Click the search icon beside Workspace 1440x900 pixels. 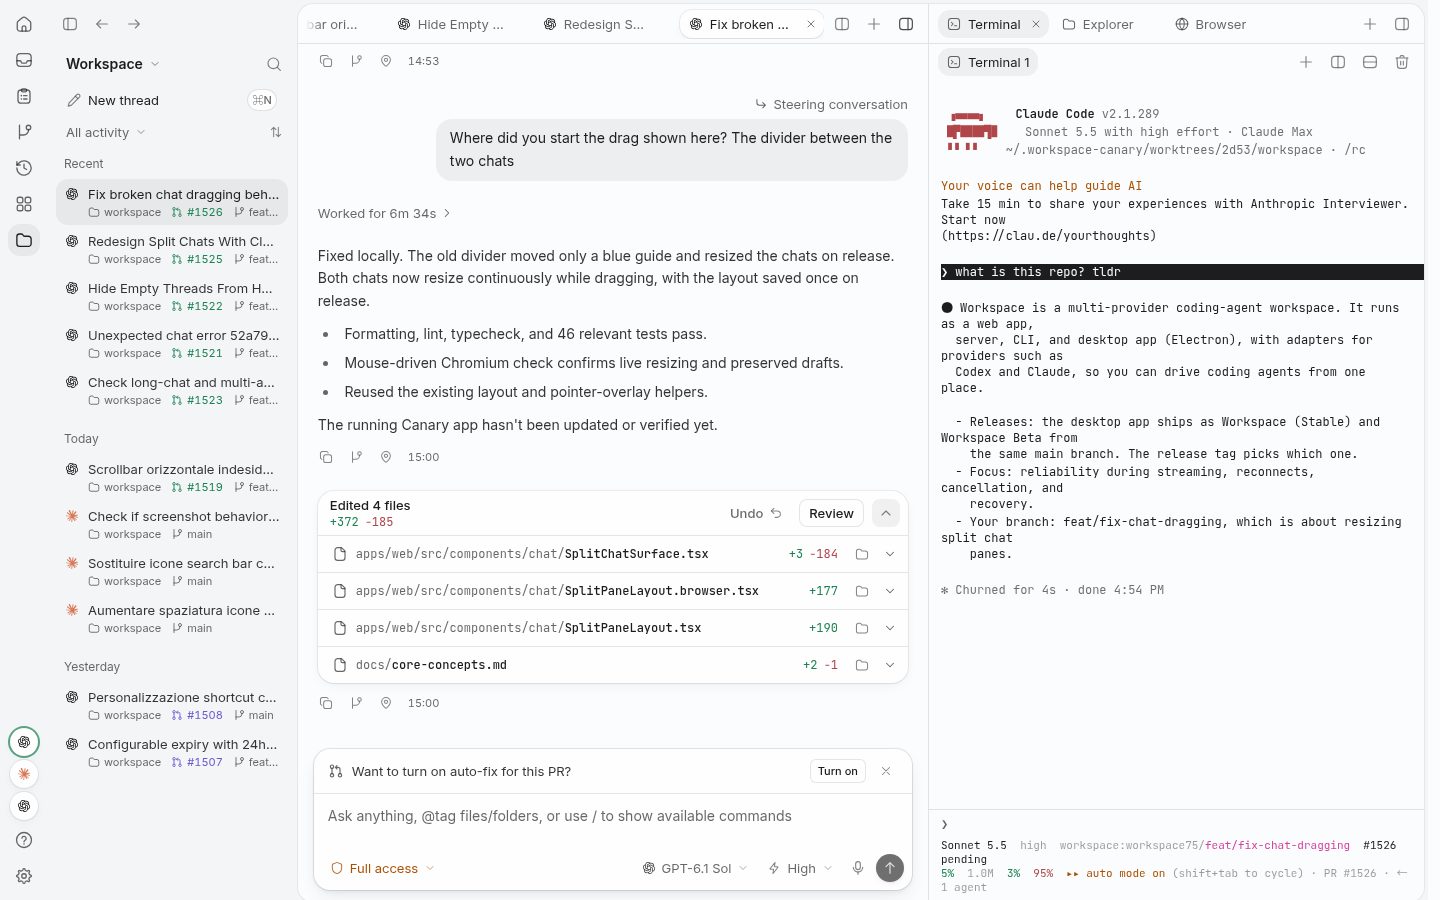[x=273, y=64]
